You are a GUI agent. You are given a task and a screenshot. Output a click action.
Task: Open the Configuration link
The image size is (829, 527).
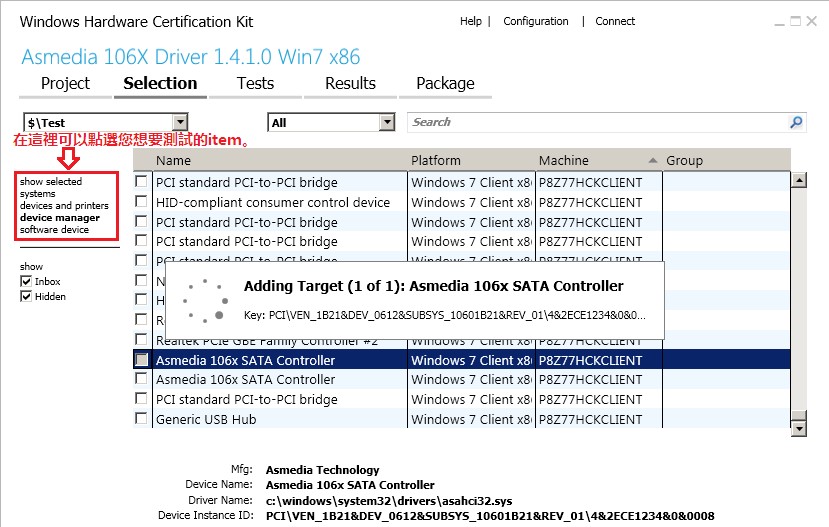pyautogui.click(x=536, y=21)
